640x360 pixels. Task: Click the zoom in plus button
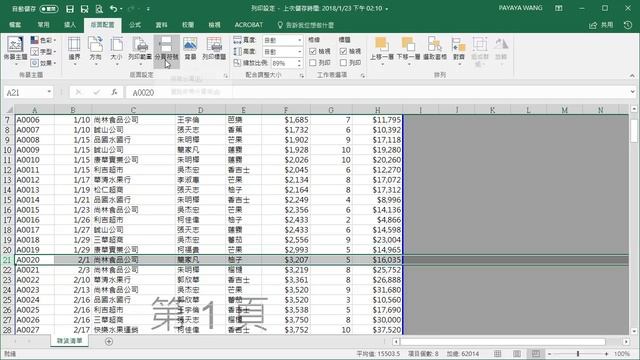pyautogui.click(x=607, y=353)
